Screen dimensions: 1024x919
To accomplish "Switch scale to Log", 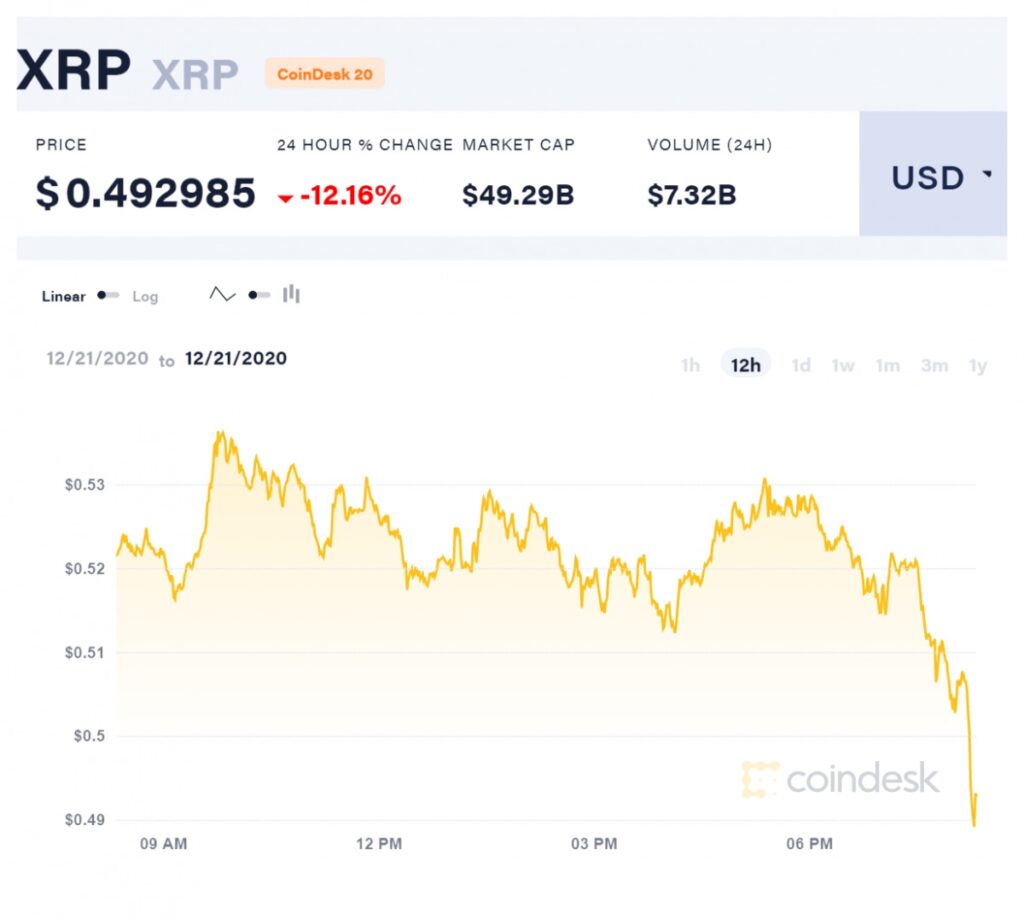I will coord(145,297).
